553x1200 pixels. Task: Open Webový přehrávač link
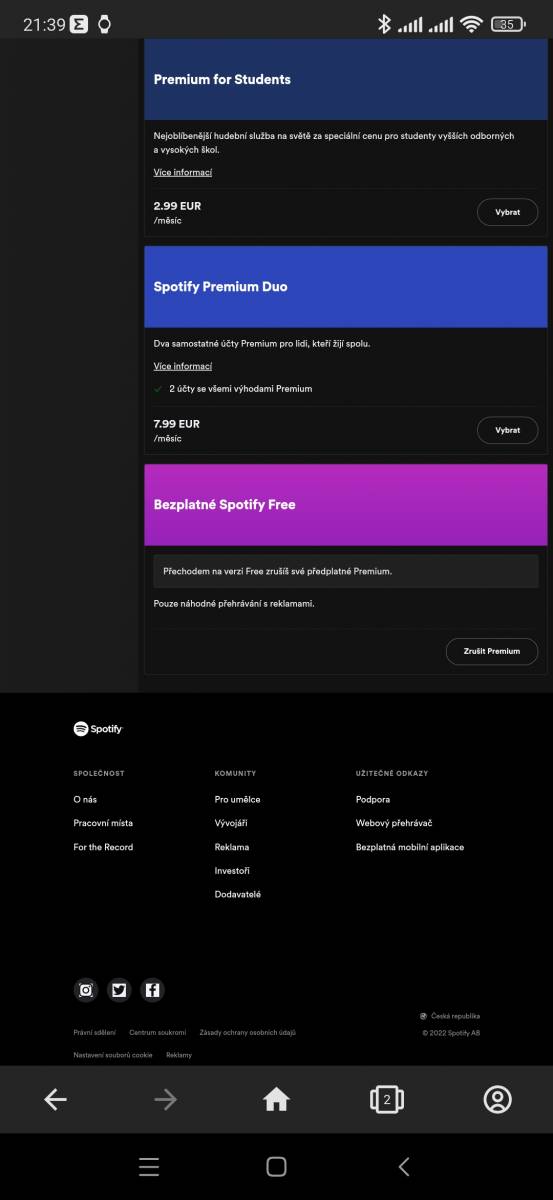[x=394, y=823]
